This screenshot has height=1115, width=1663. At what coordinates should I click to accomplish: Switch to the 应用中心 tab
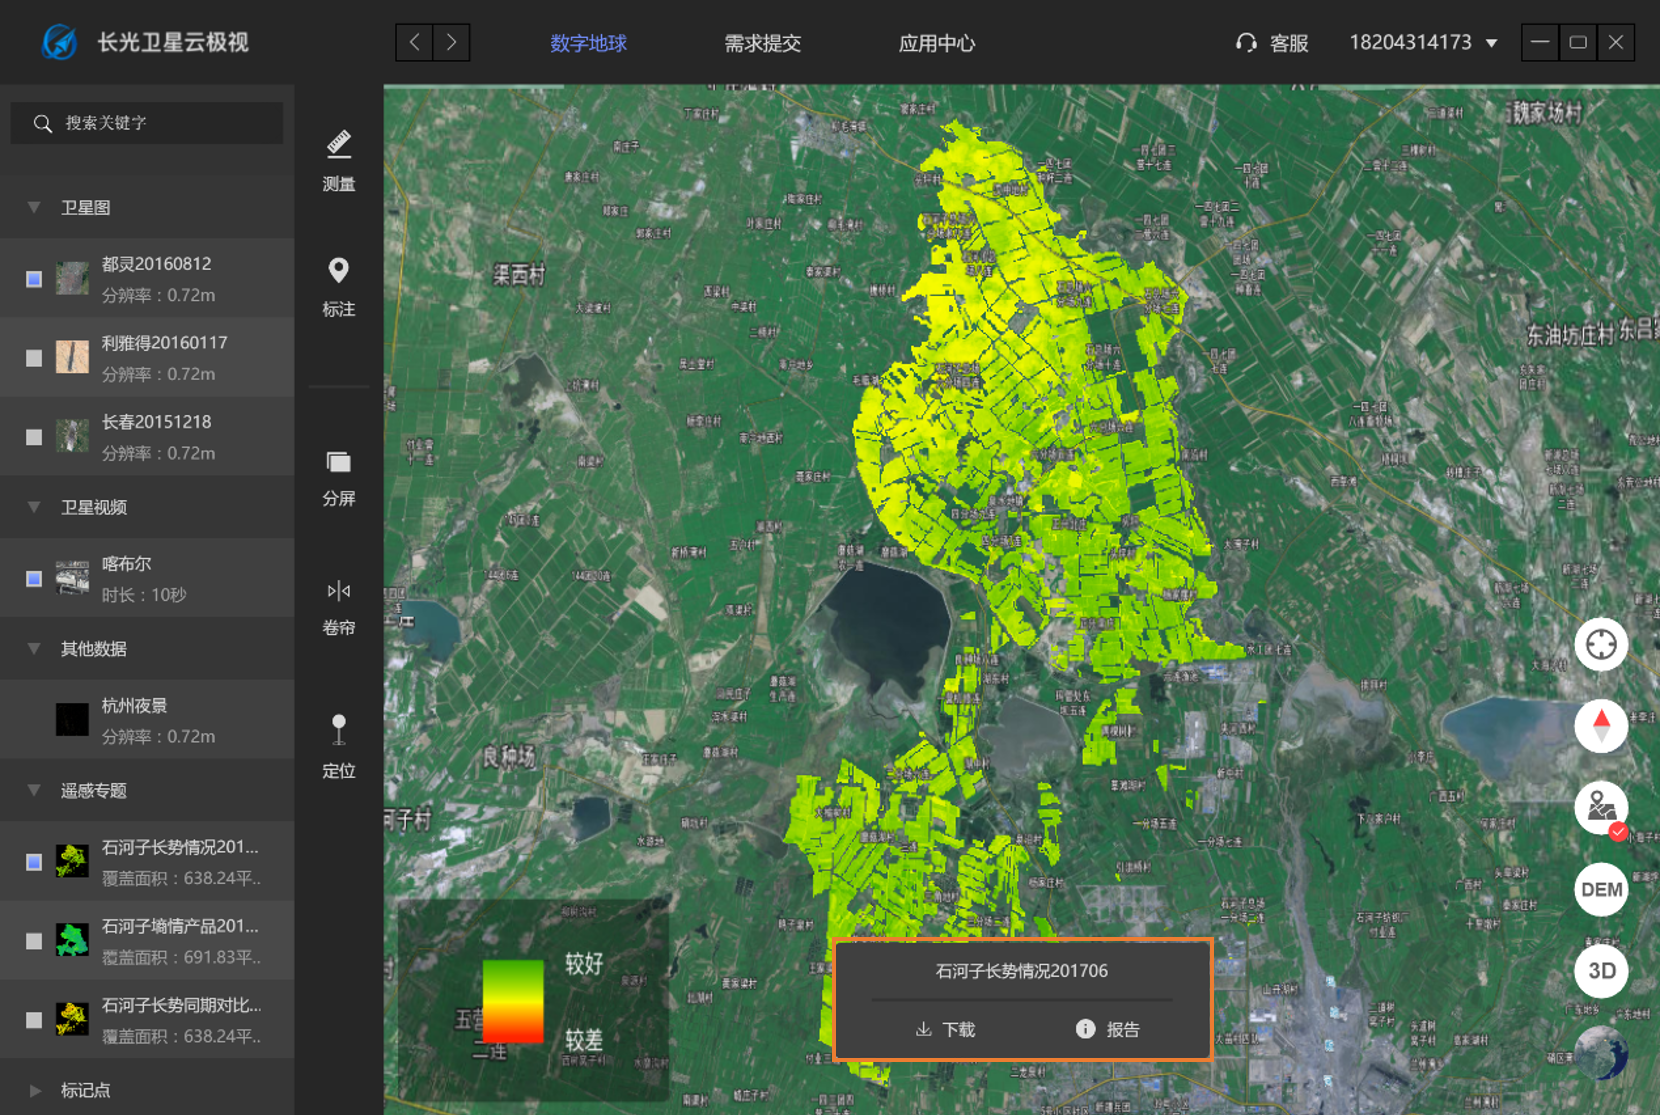pyautogui.click(x=936, y=43)
